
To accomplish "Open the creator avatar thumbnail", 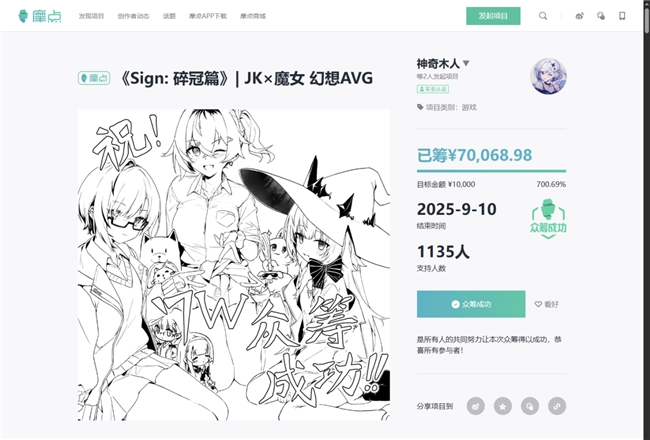I will (548, 76).
